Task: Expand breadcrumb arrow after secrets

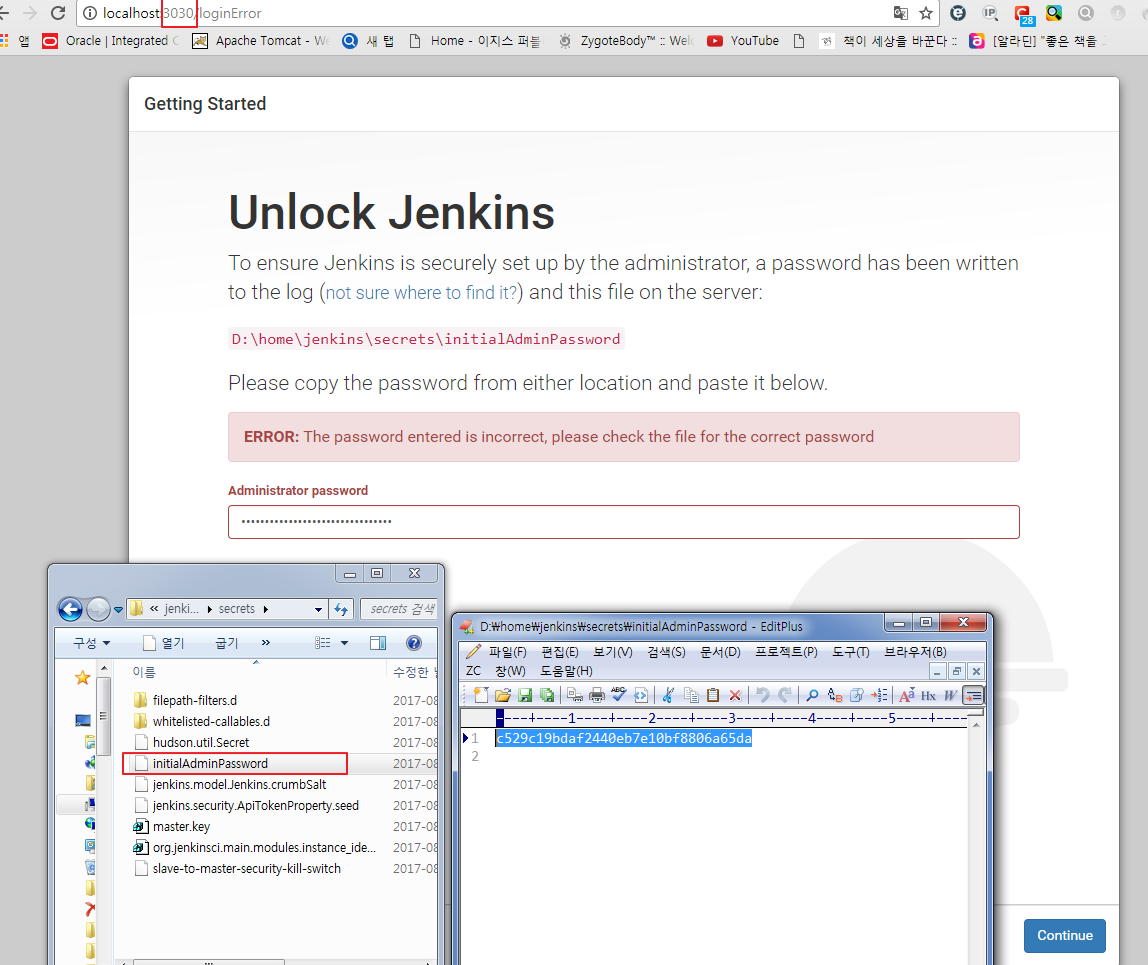Action: [x=266, y=609]
